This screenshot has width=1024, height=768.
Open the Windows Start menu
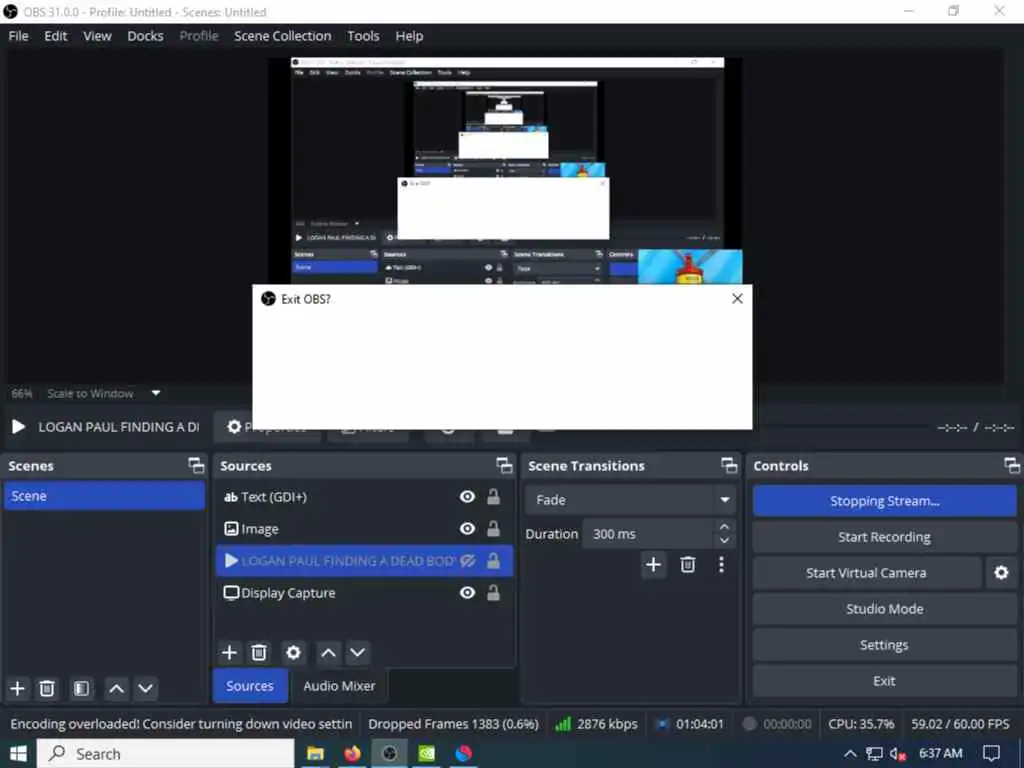18,754
